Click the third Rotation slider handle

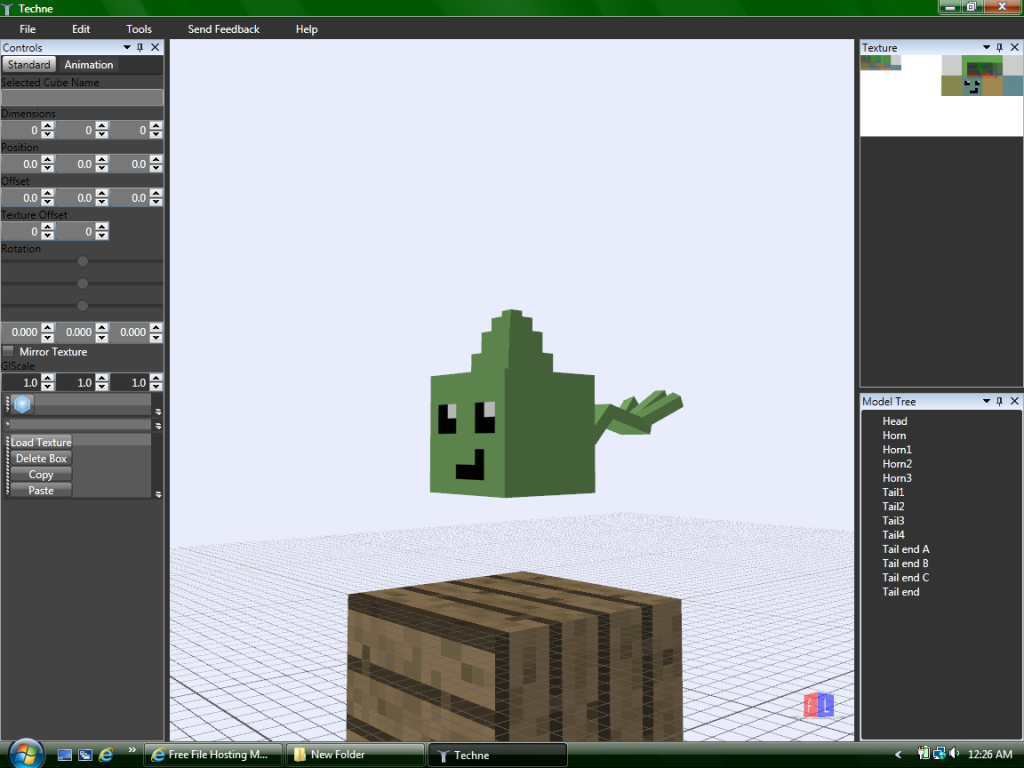(82, 306)
